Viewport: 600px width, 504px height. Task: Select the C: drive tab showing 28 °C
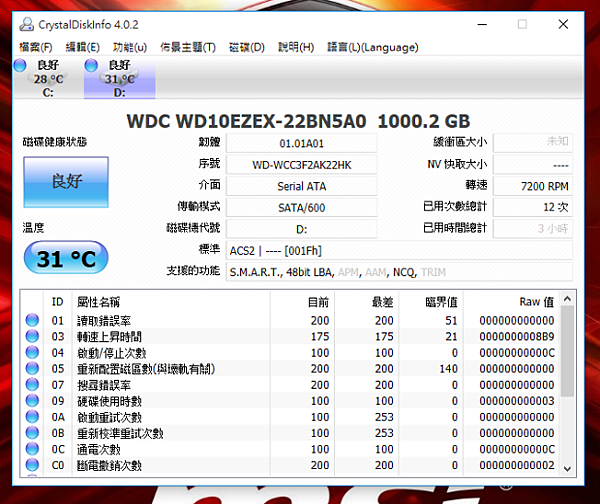pos(48,78)
